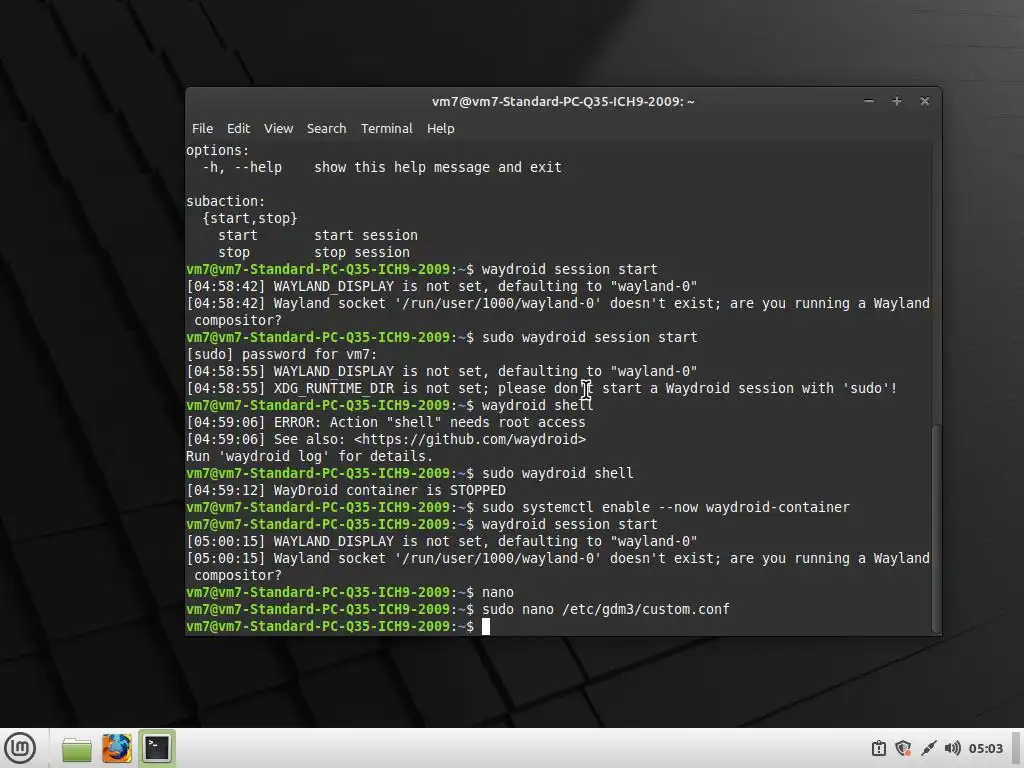Click the show desktop strip at panel end
The height and width of the screenshot is (768, 1024).
(1017, 748)
